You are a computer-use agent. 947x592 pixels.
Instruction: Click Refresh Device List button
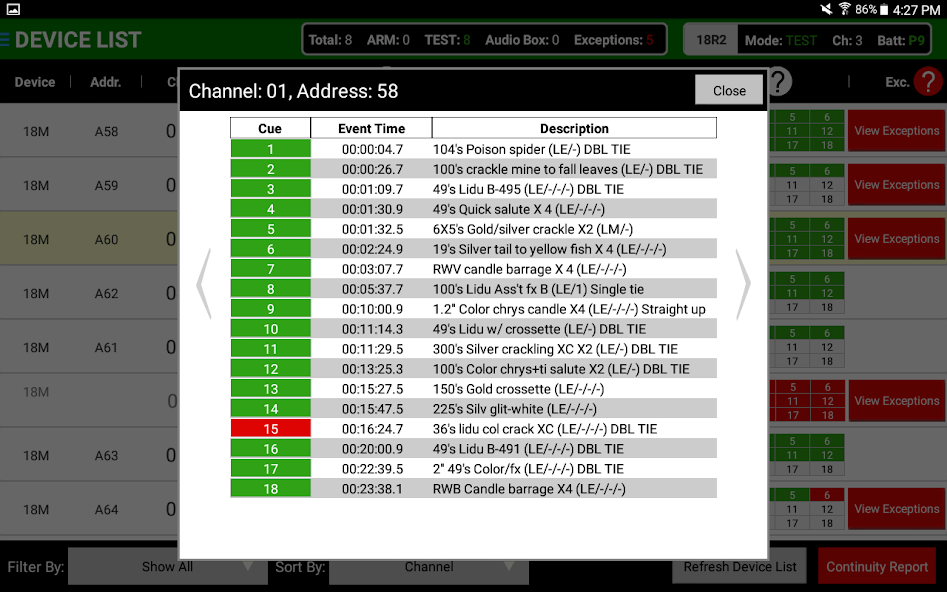740,566
